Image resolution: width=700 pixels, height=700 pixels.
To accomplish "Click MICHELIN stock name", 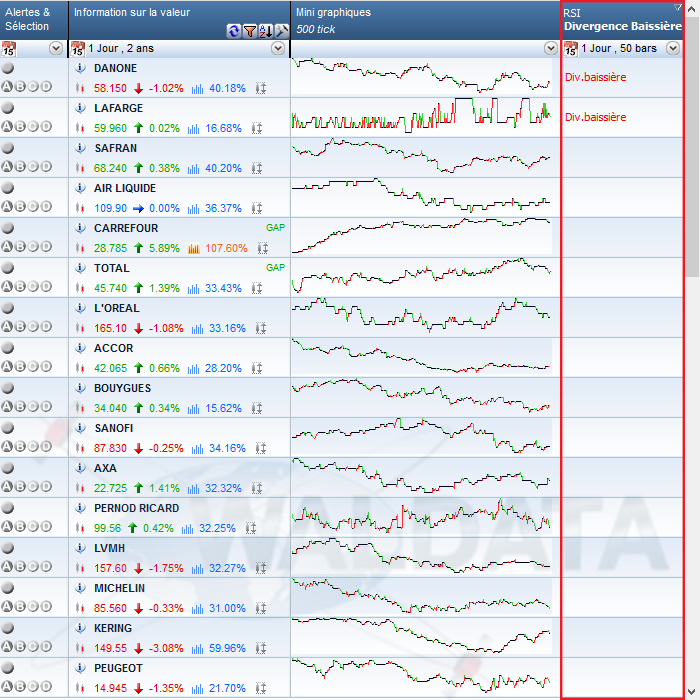I will pyautogui.click(x=119, y=588).
